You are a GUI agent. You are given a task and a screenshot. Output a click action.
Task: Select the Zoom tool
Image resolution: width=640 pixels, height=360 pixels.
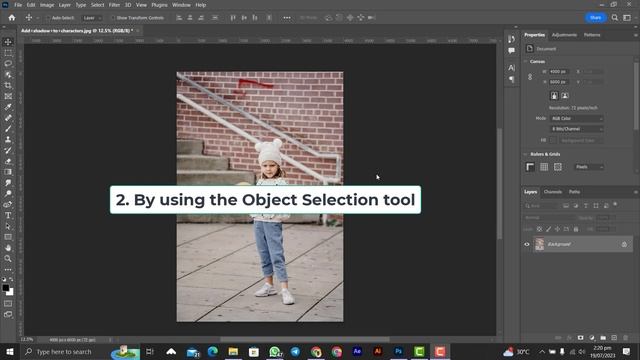8,258
